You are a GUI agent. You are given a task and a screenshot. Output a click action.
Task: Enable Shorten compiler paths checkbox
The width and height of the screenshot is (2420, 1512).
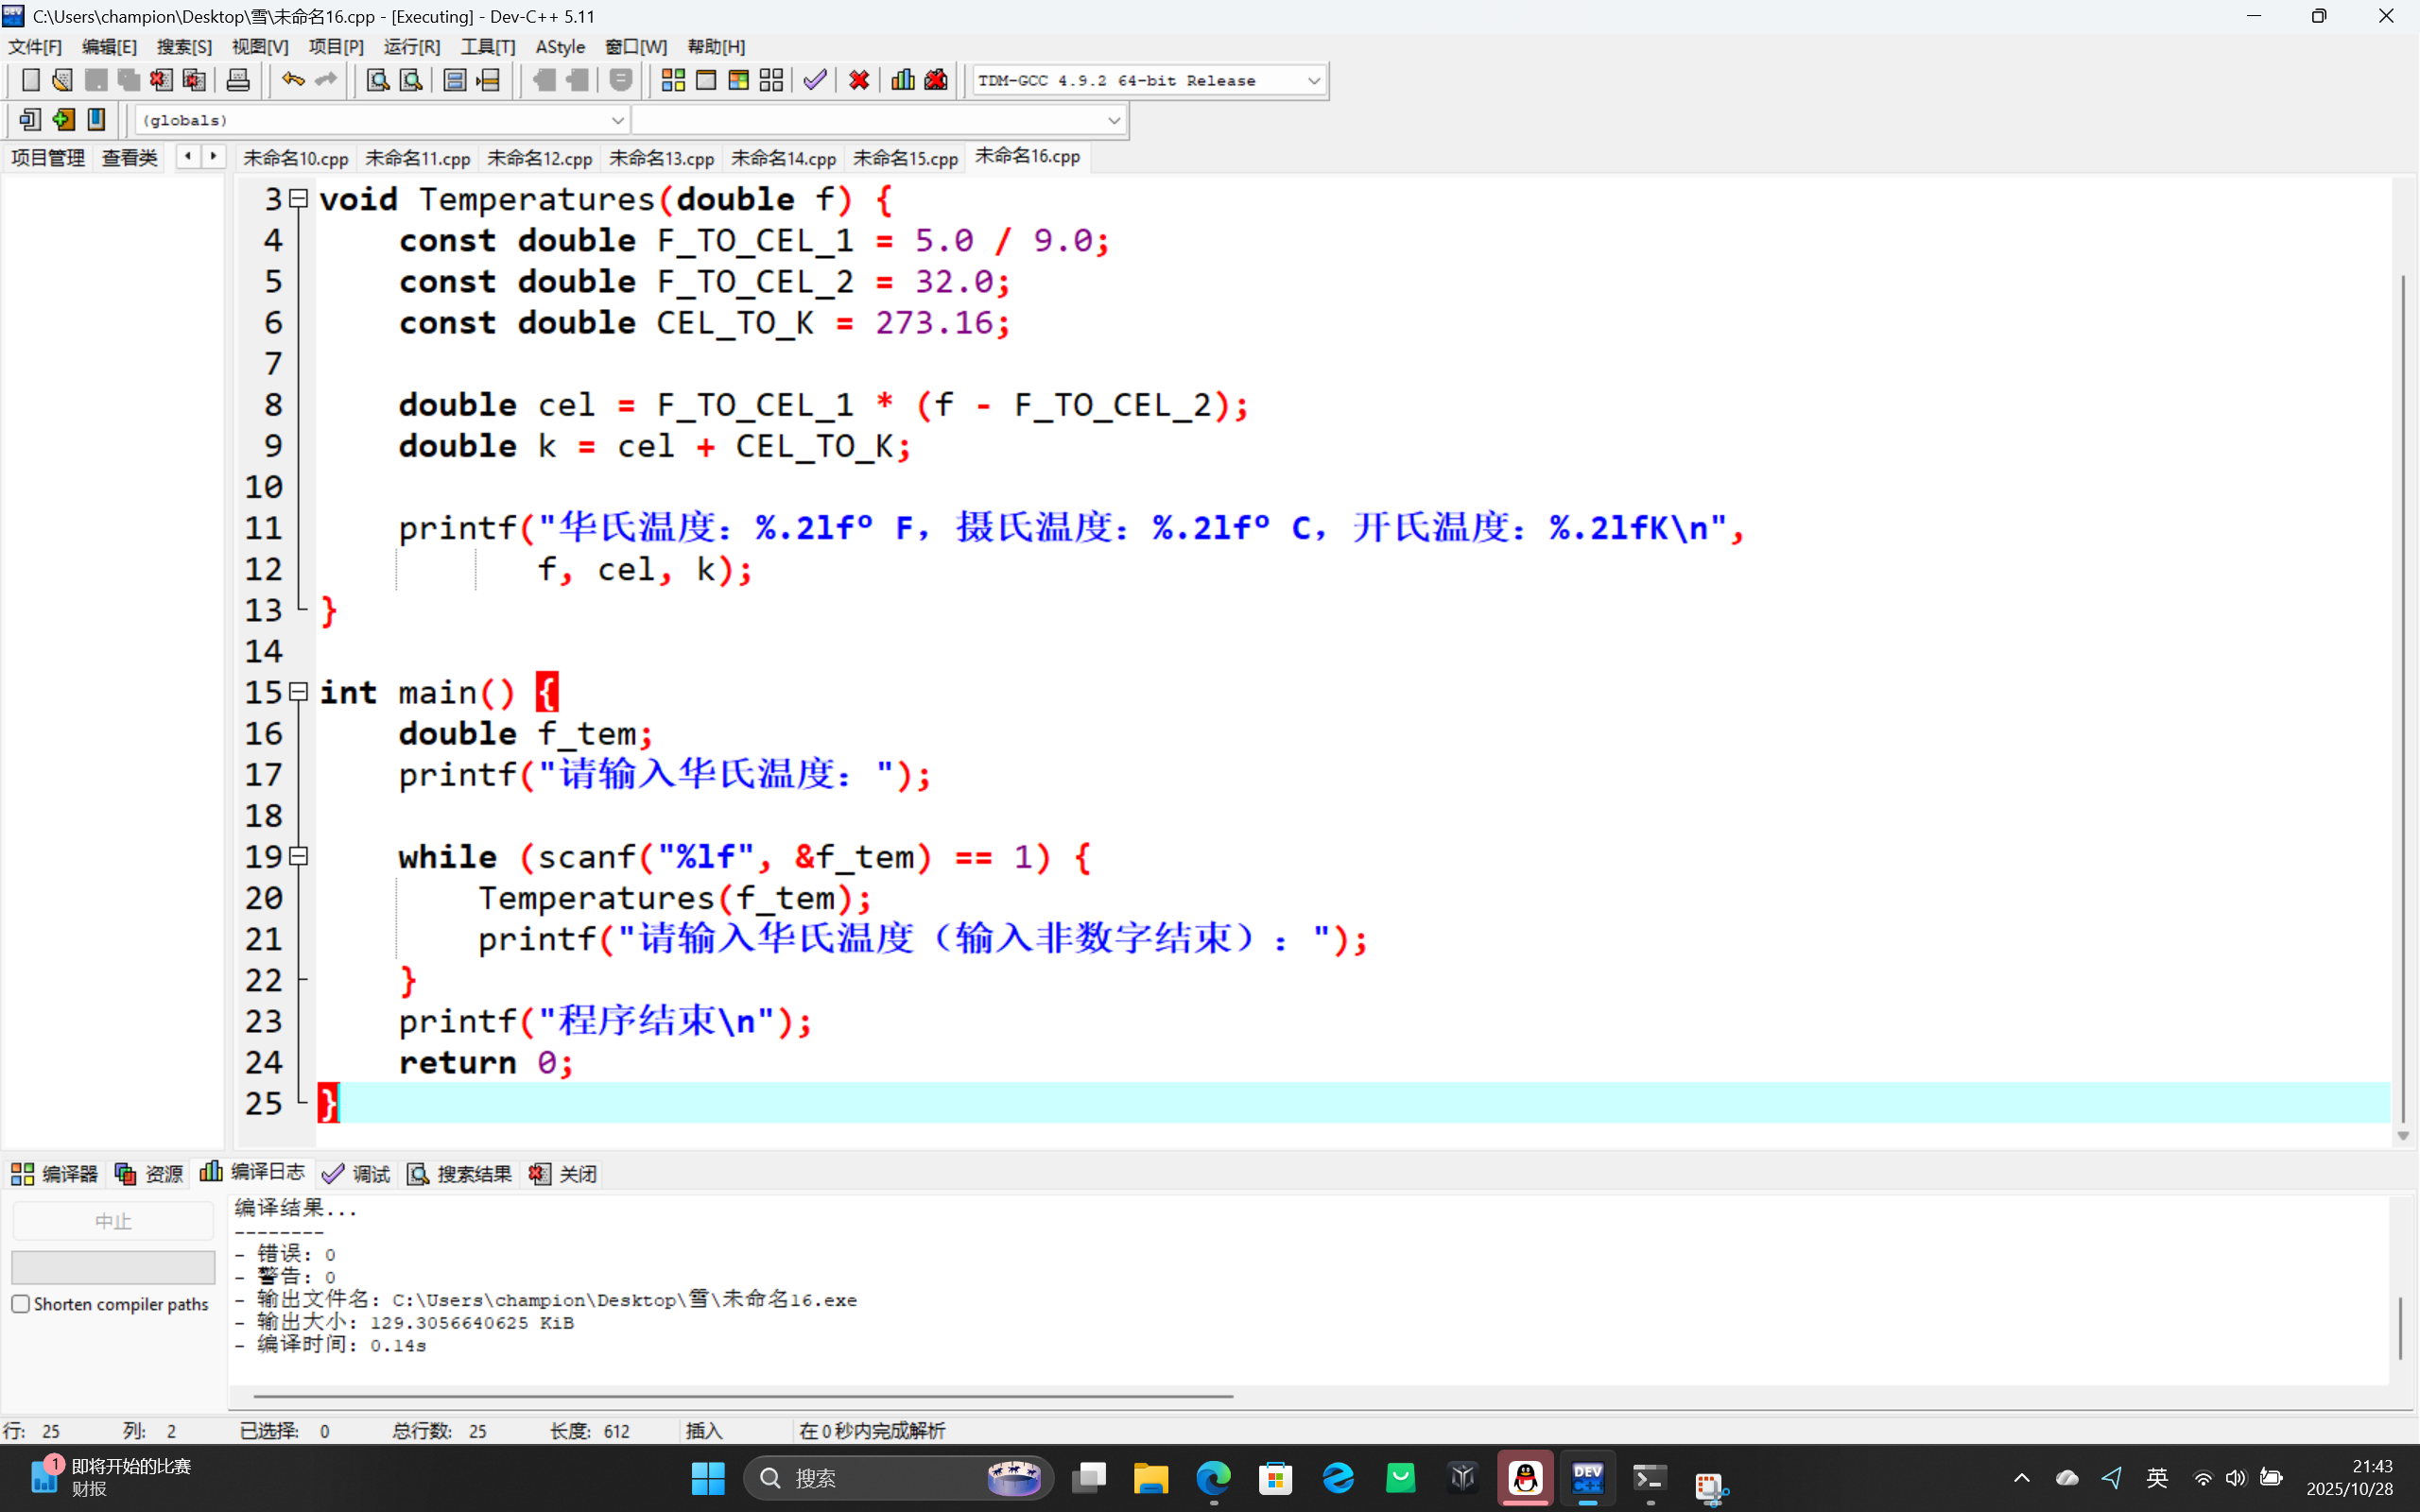21,1304
